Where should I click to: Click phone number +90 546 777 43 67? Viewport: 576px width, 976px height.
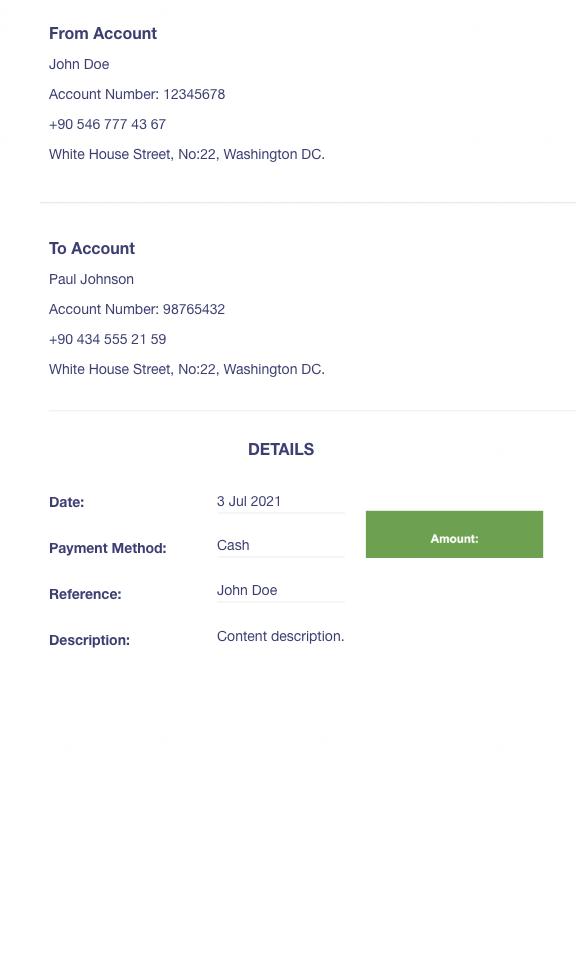(x=108, y=124)
